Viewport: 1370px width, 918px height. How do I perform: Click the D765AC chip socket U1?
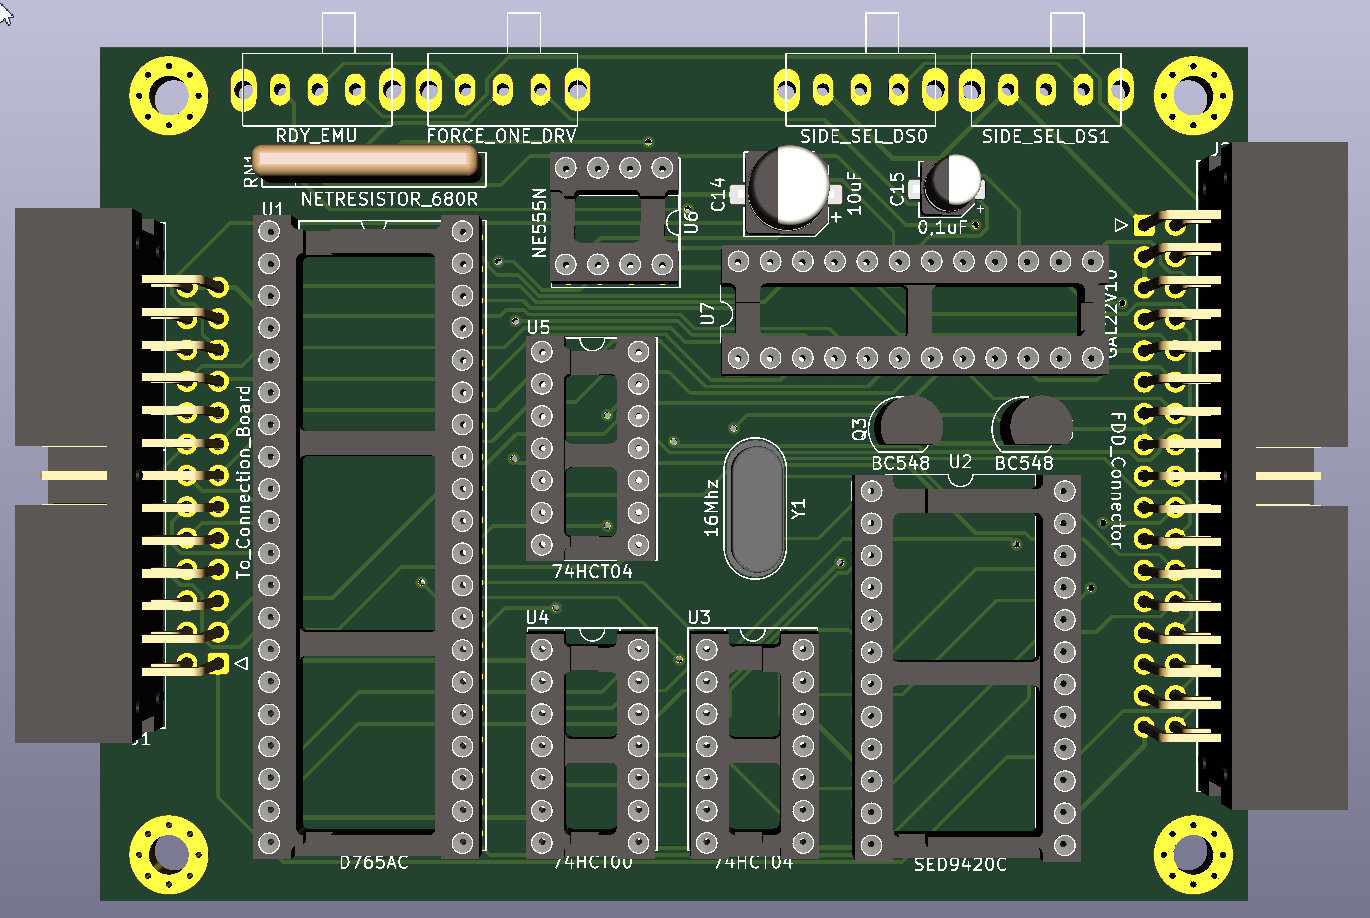[366, 538]
